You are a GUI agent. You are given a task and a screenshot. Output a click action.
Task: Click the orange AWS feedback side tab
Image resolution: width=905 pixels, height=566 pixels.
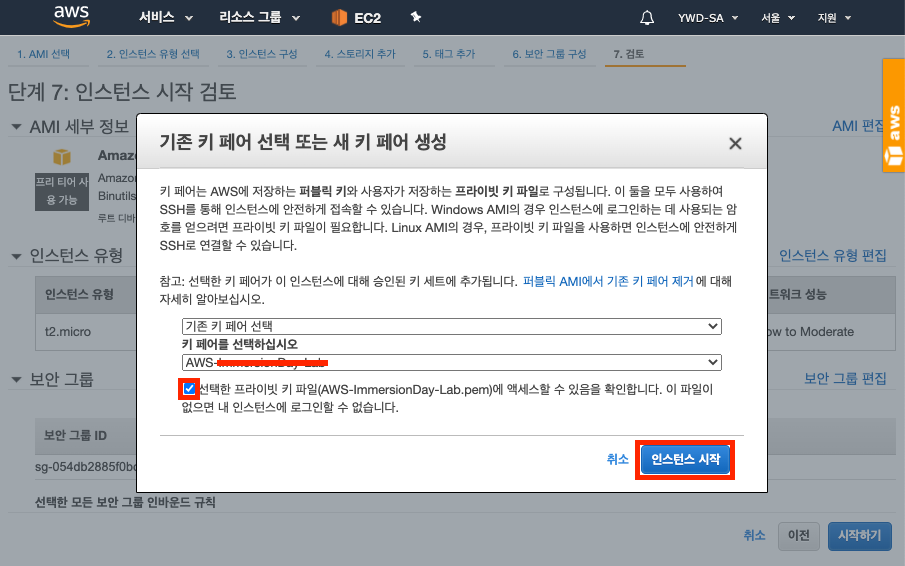click(x=893, y=115)
